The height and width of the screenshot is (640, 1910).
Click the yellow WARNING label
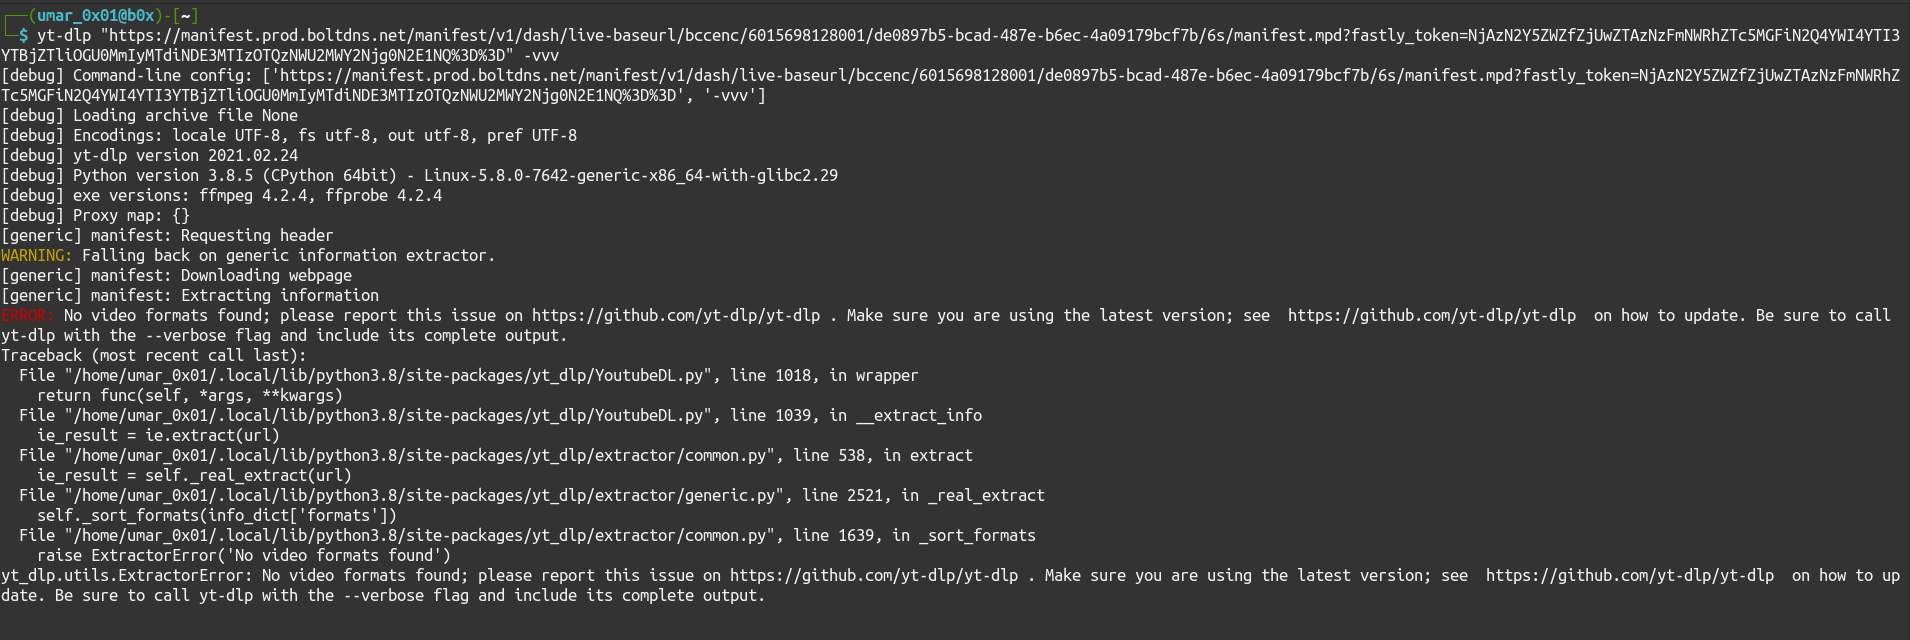[x=36, y=256]
